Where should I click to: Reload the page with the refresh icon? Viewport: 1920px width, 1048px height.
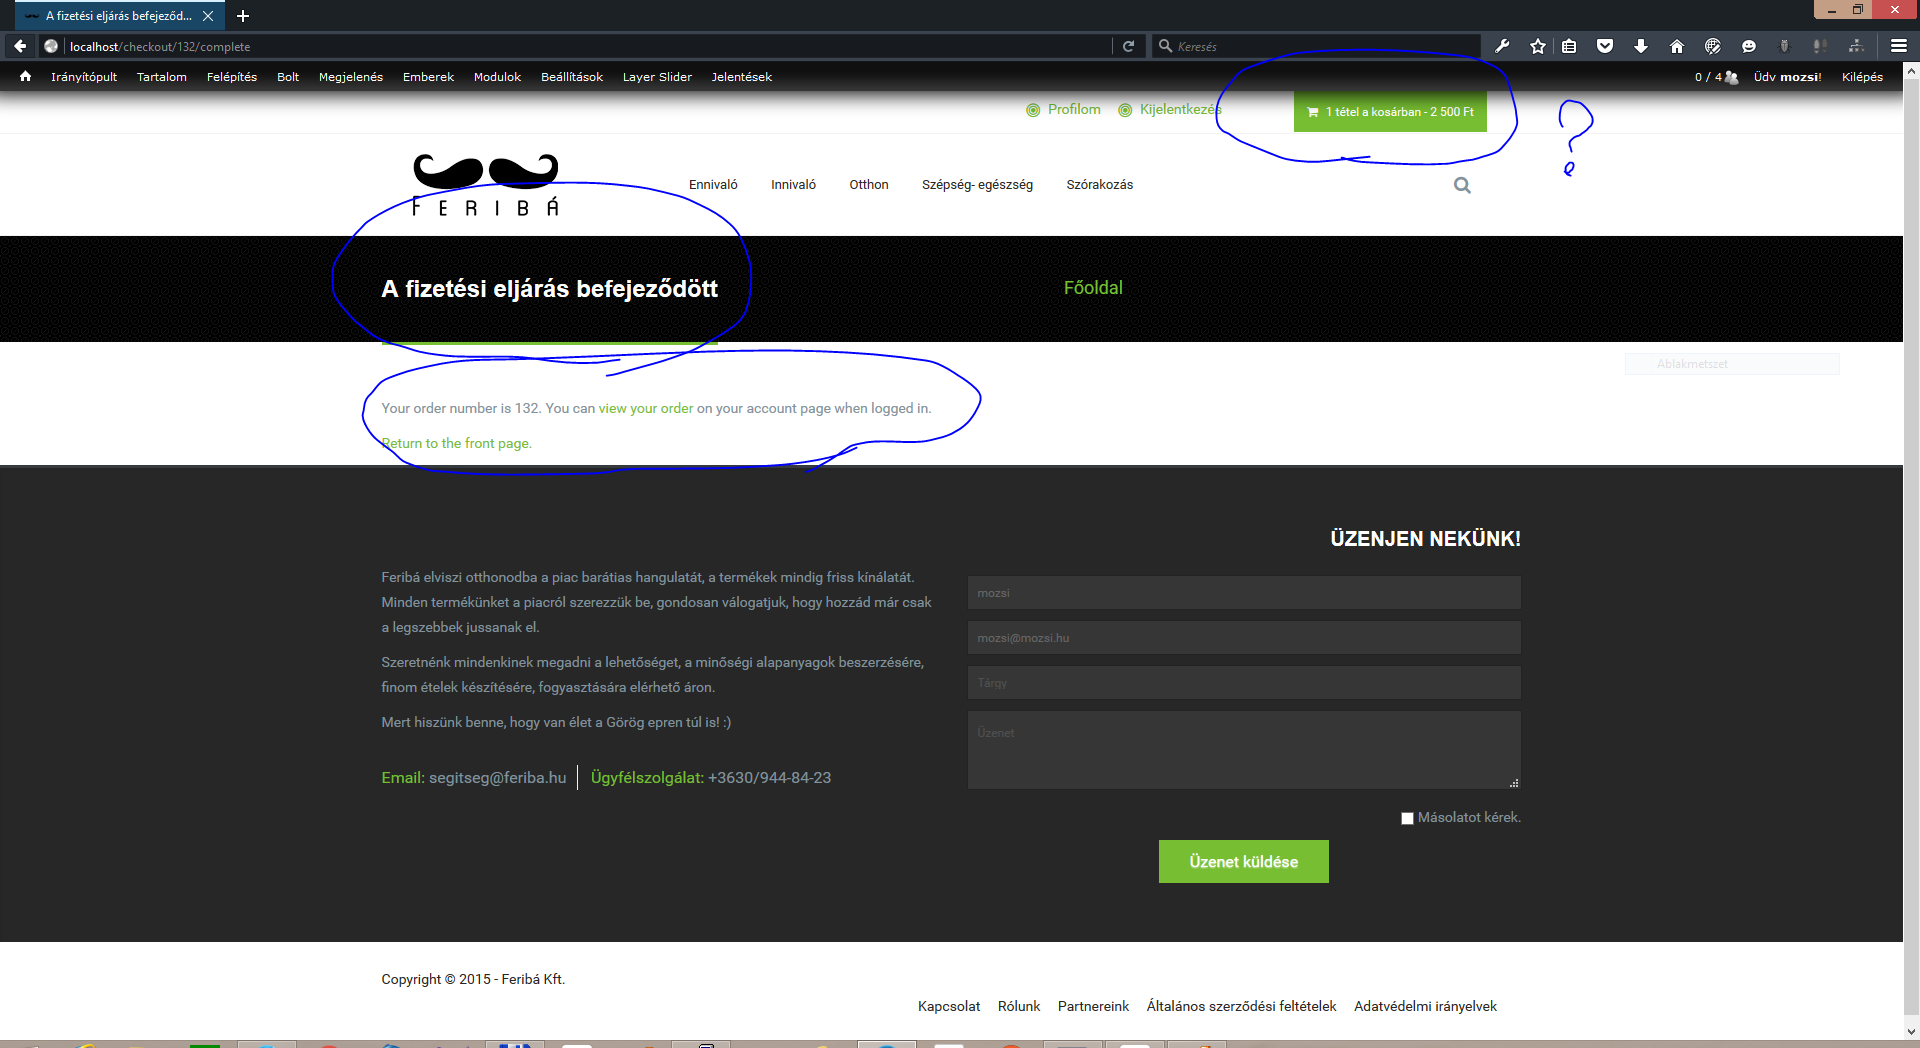coord(1128,46)
